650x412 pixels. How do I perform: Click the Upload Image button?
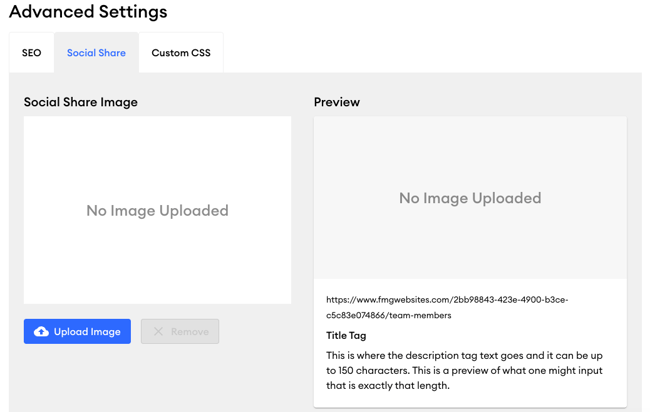tap(77, 331)
